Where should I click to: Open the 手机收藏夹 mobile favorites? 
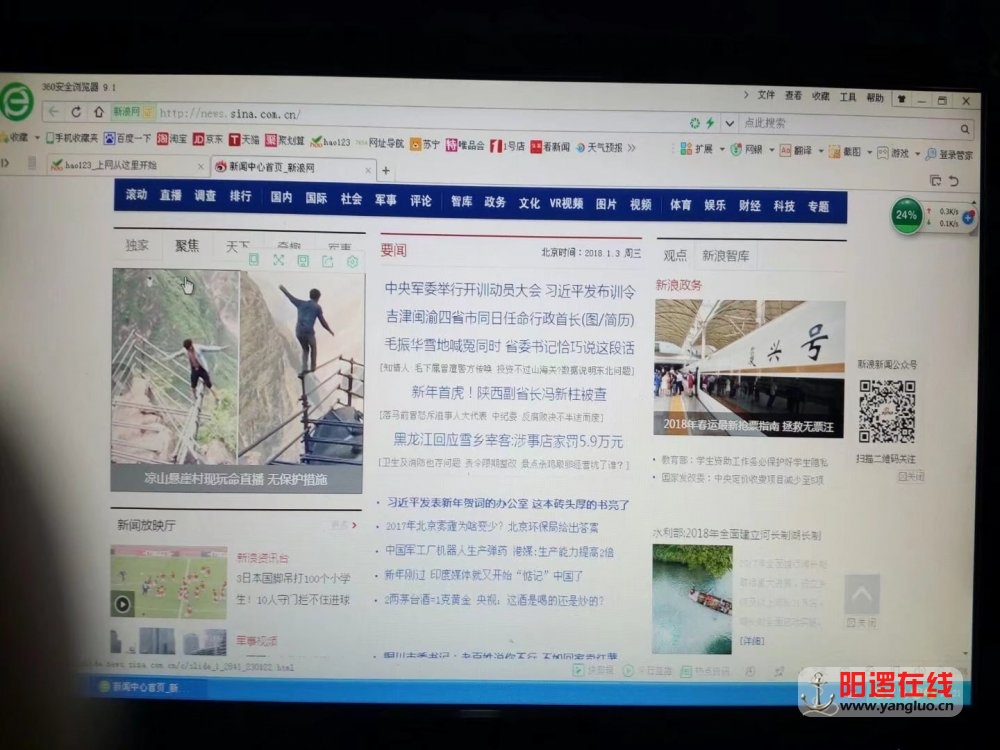coord(71,137)
